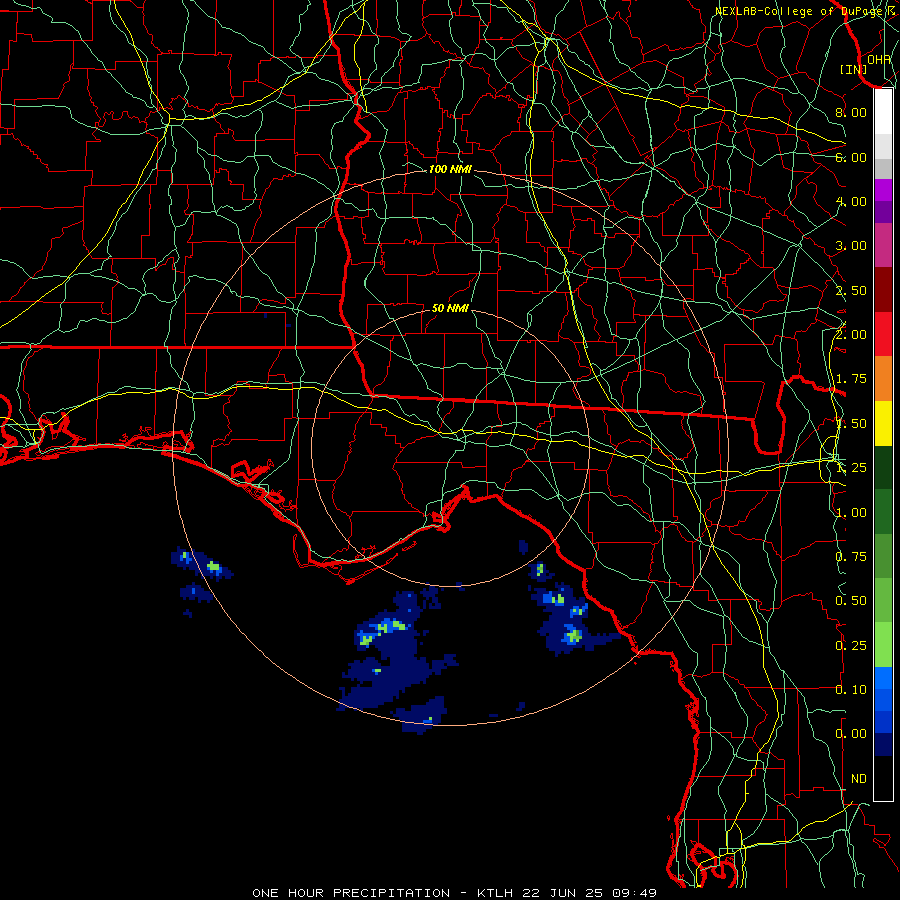Select the yellow swatch in the legend
900x900 pixels.
point(883,424)
